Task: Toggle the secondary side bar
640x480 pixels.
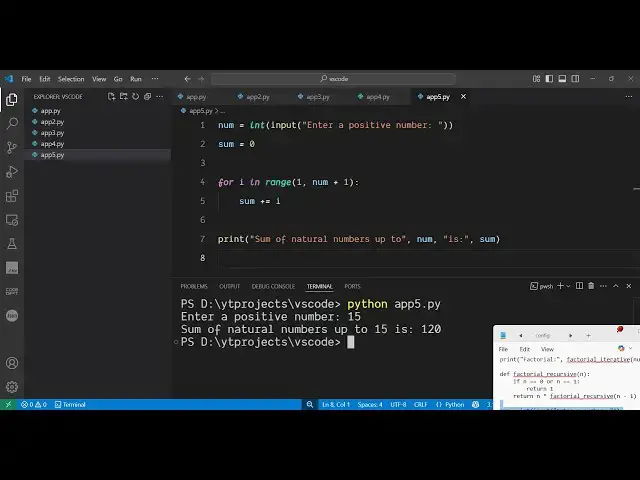Action: 575,79
